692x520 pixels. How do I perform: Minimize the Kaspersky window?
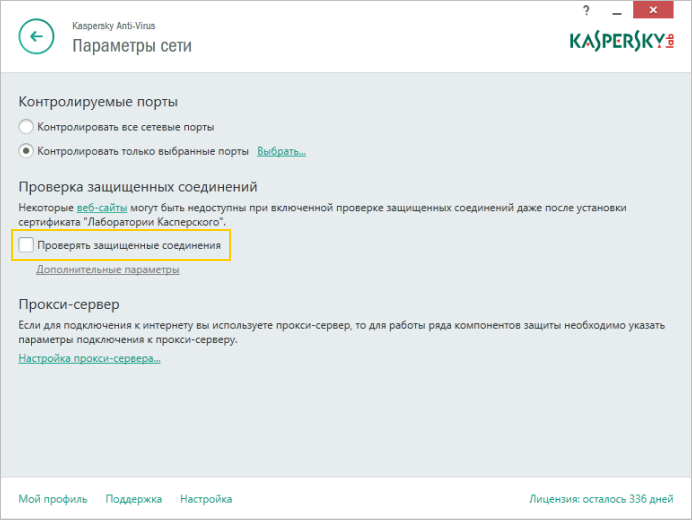pos(617,13)
